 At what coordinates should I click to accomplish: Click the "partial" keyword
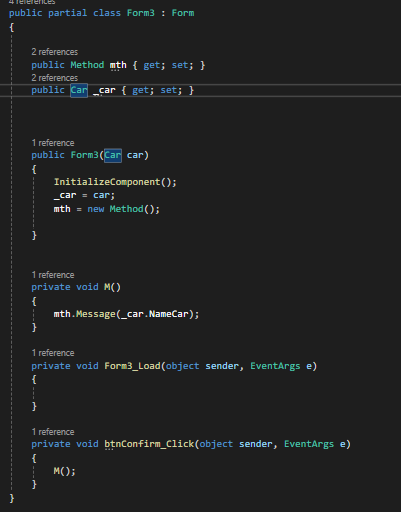68,13
